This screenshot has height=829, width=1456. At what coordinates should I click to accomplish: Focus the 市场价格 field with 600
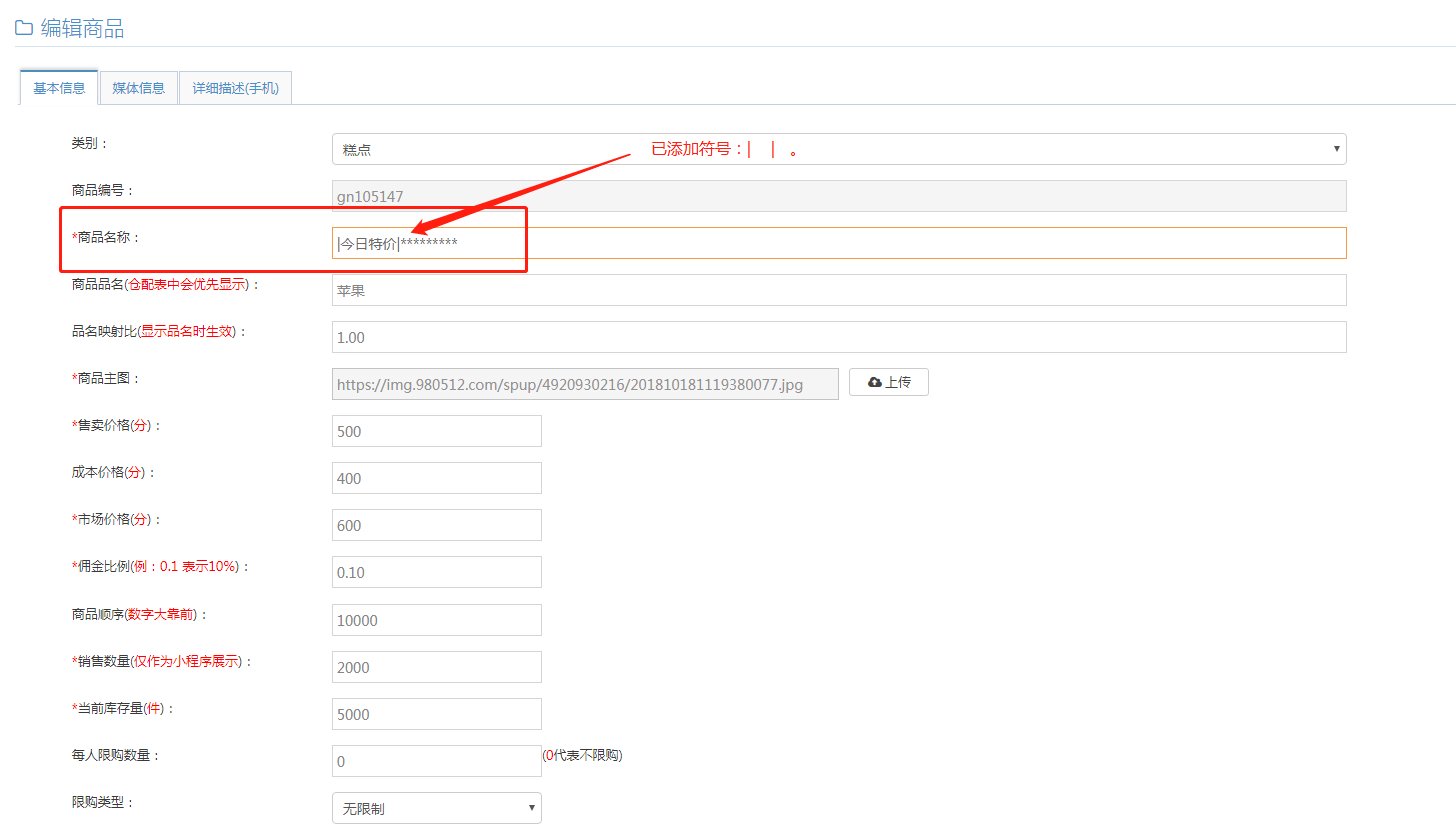click(x=437, y=525)
